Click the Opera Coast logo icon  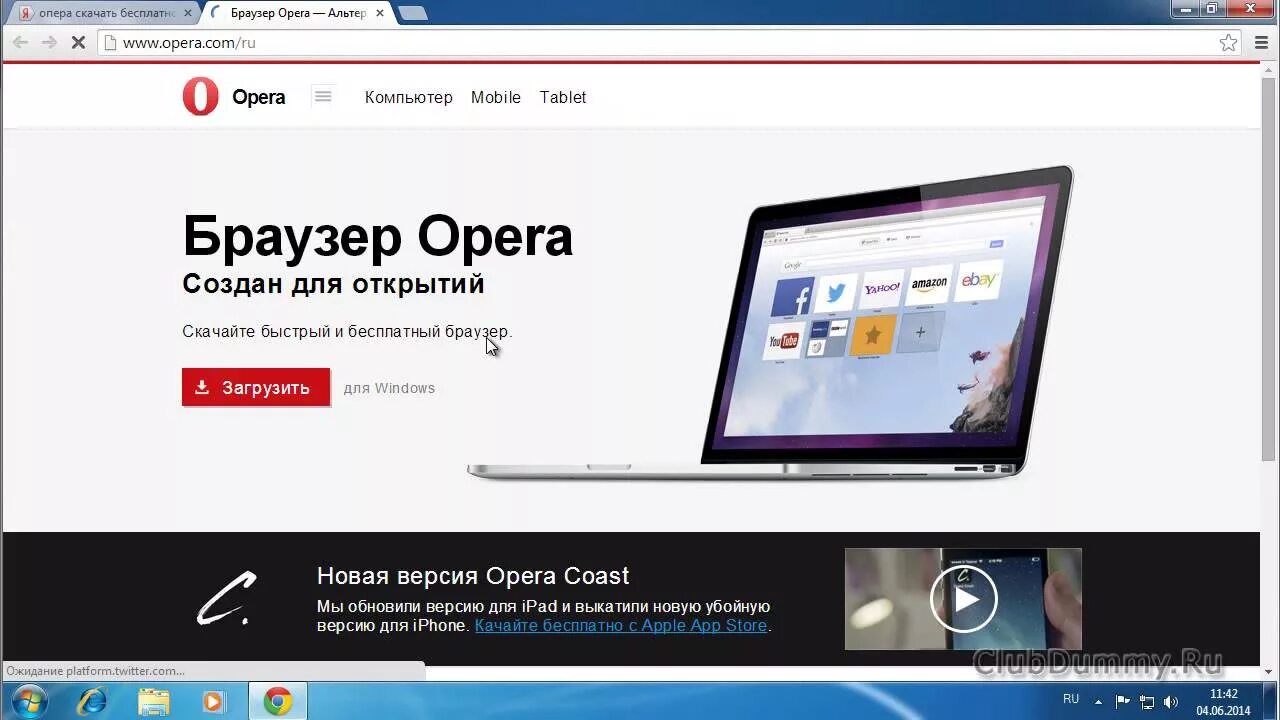[227, 598]
